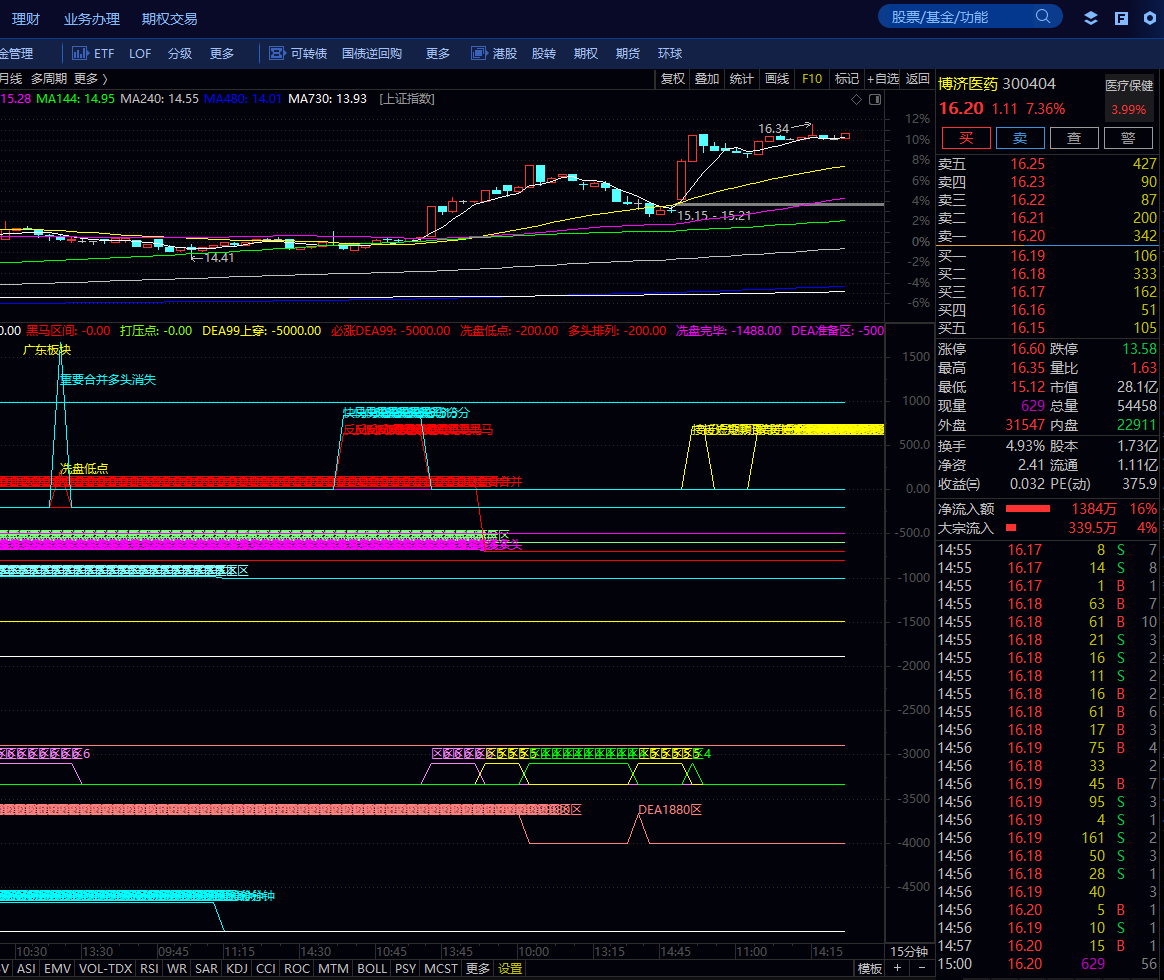Open 环球 market
This screenshot has height=980, width=1164.
click(670, 53)
